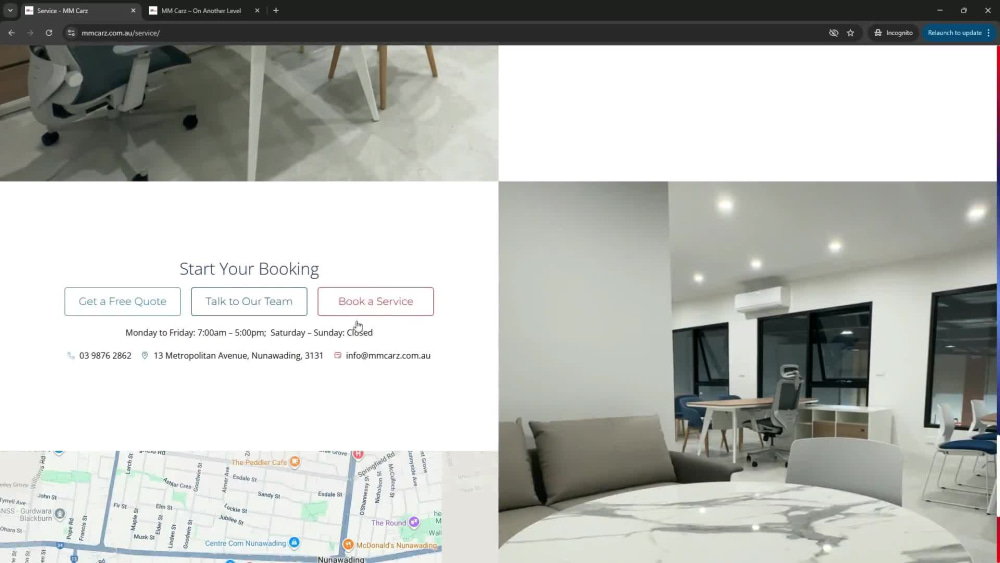This screenshot has height=563, width=1000.
Task: Click The Peddler Cafe map marker
Action: coord(295,462)
